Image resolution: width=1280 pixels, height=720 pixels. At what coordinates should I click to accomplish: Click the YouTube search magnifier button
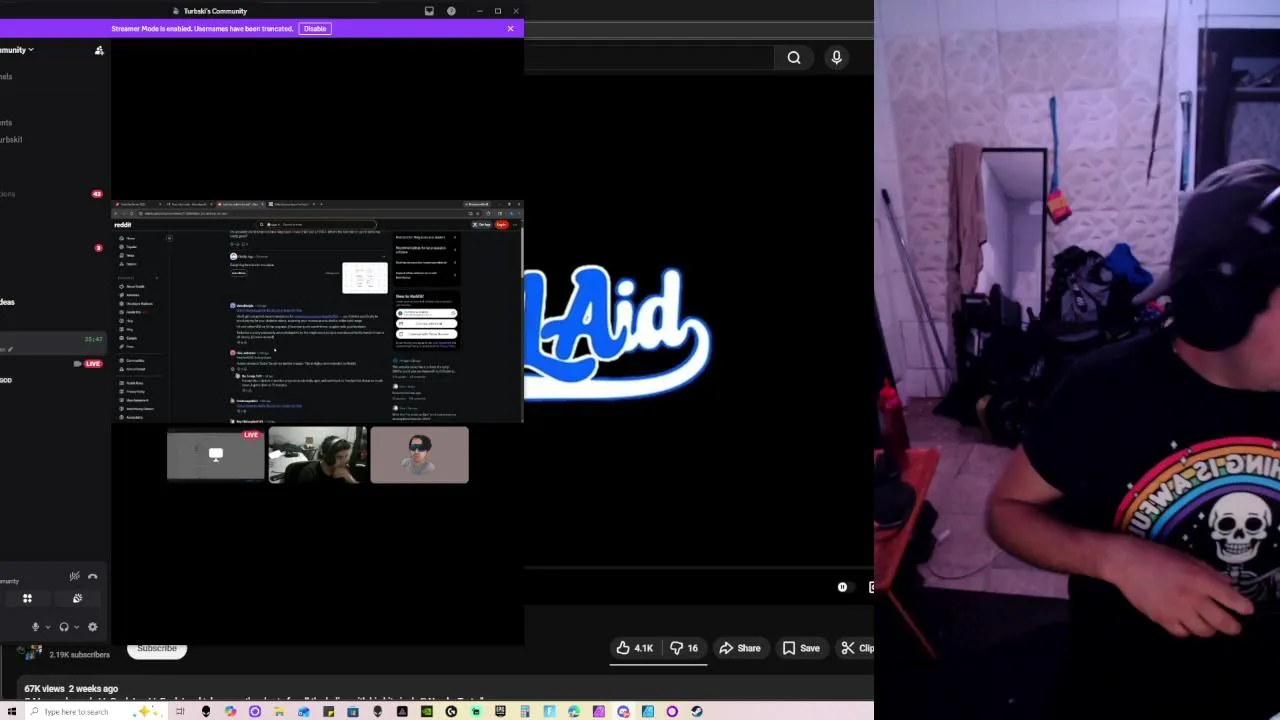pos(794,58)
